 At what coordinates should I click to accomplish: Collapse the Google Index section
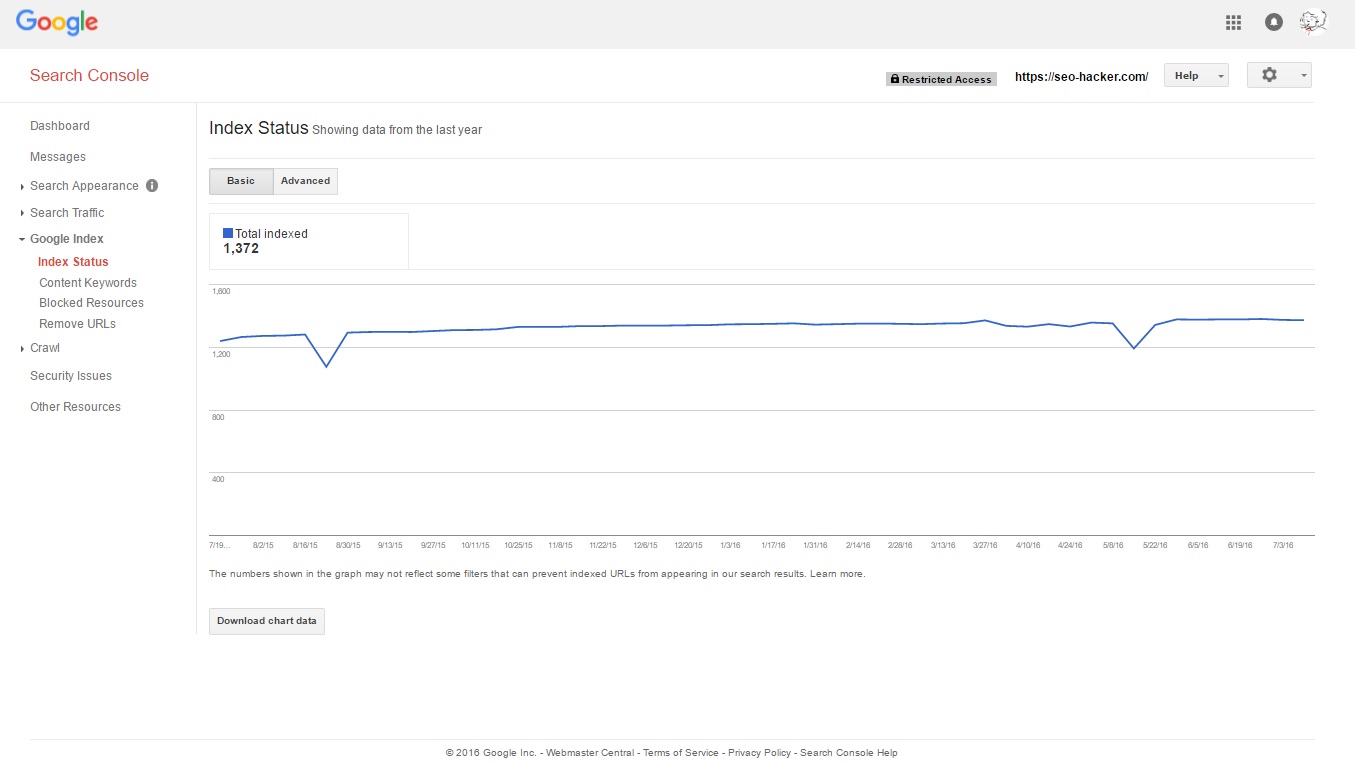66,239
